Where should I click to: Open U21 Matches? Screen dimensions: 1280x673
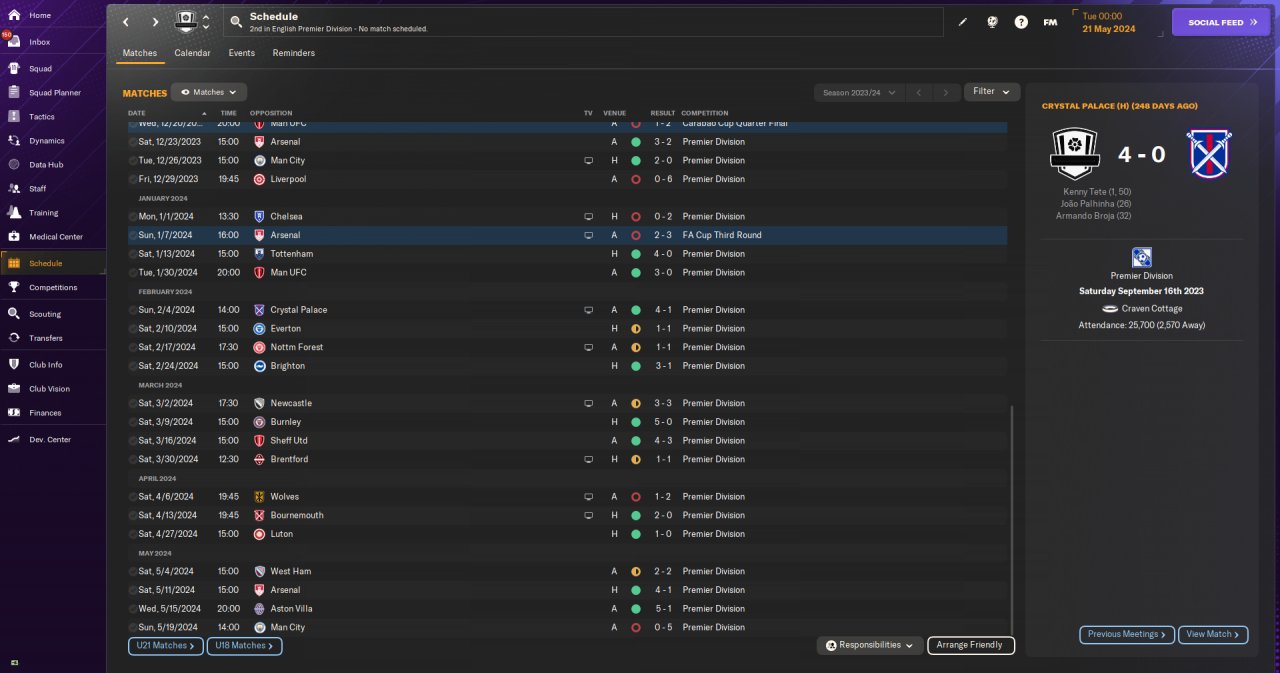pos(166,646)
